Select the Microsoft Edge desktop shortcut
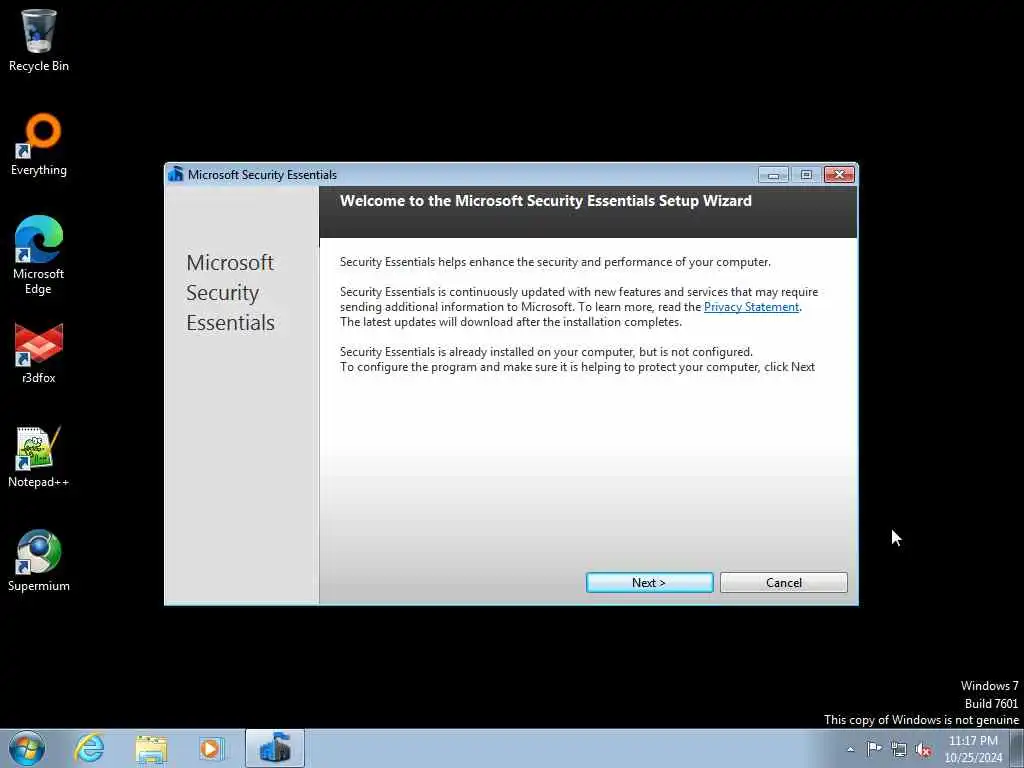This screenshot has height=768, width=1024. click(x=39, y=255)
